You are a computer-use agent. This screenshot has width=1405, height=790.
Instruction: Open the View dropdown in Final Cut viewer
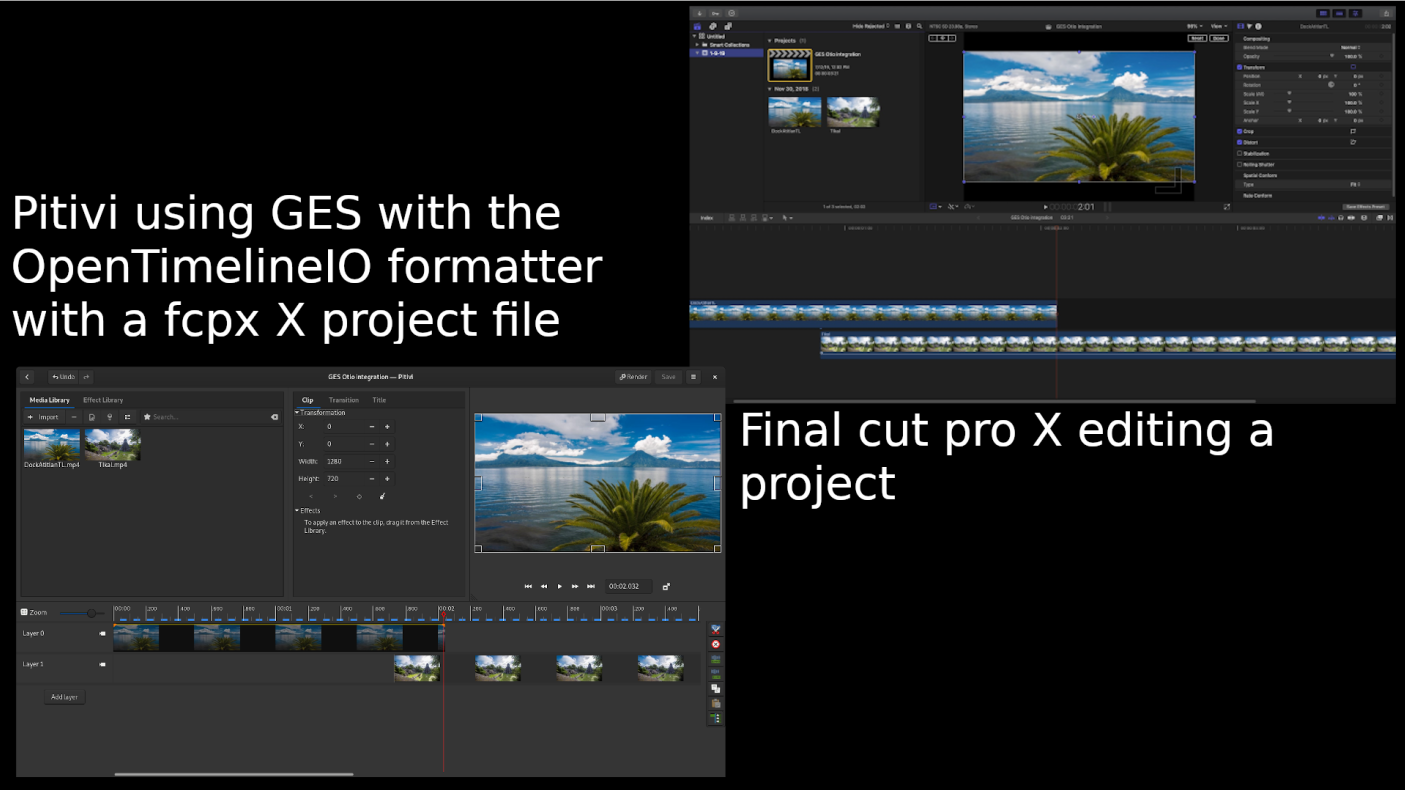1219,26
